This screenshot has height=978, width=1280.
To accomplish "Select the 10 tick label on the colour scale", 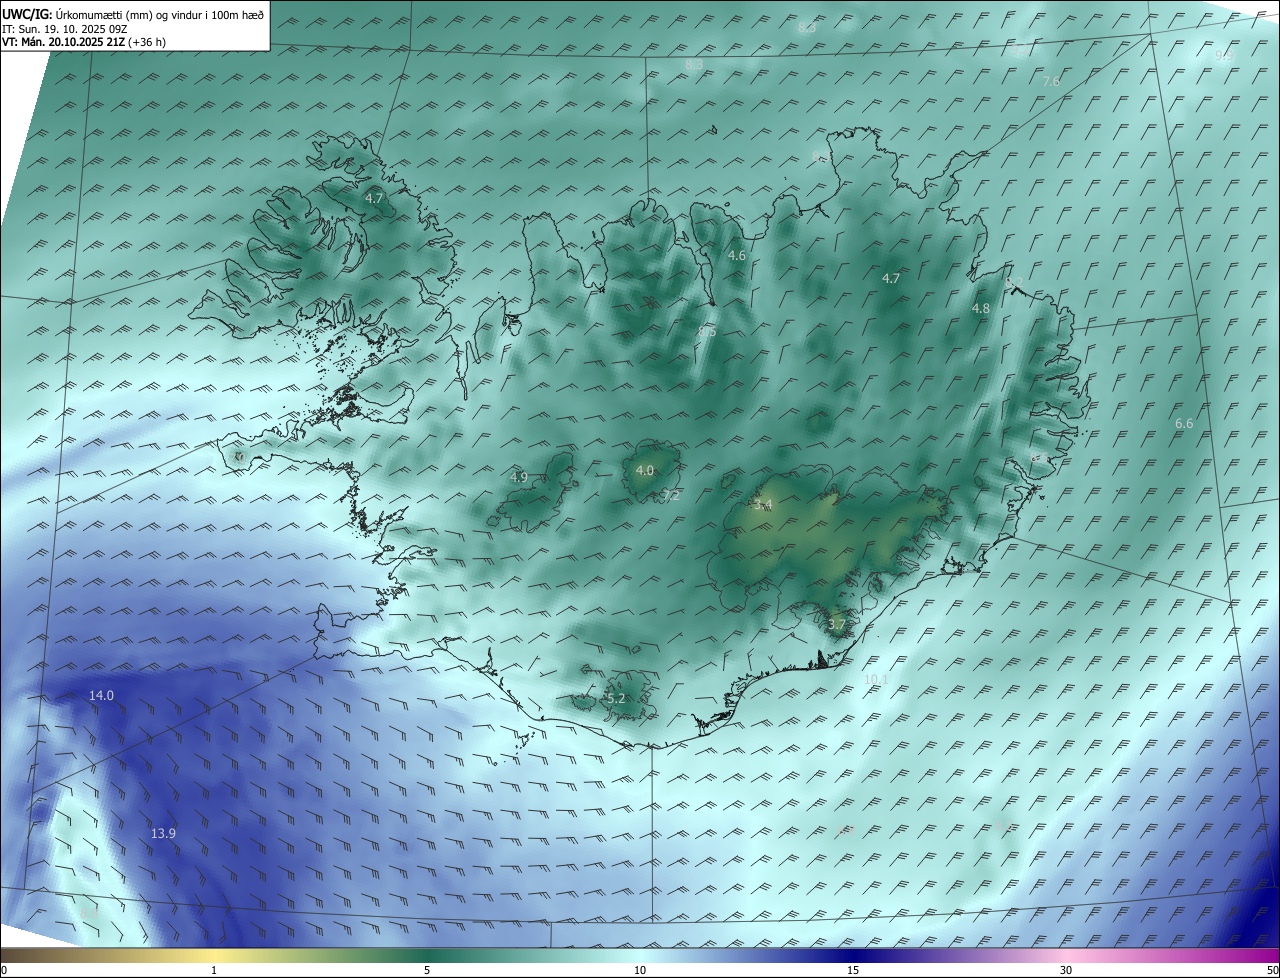I will coord(640,970).
